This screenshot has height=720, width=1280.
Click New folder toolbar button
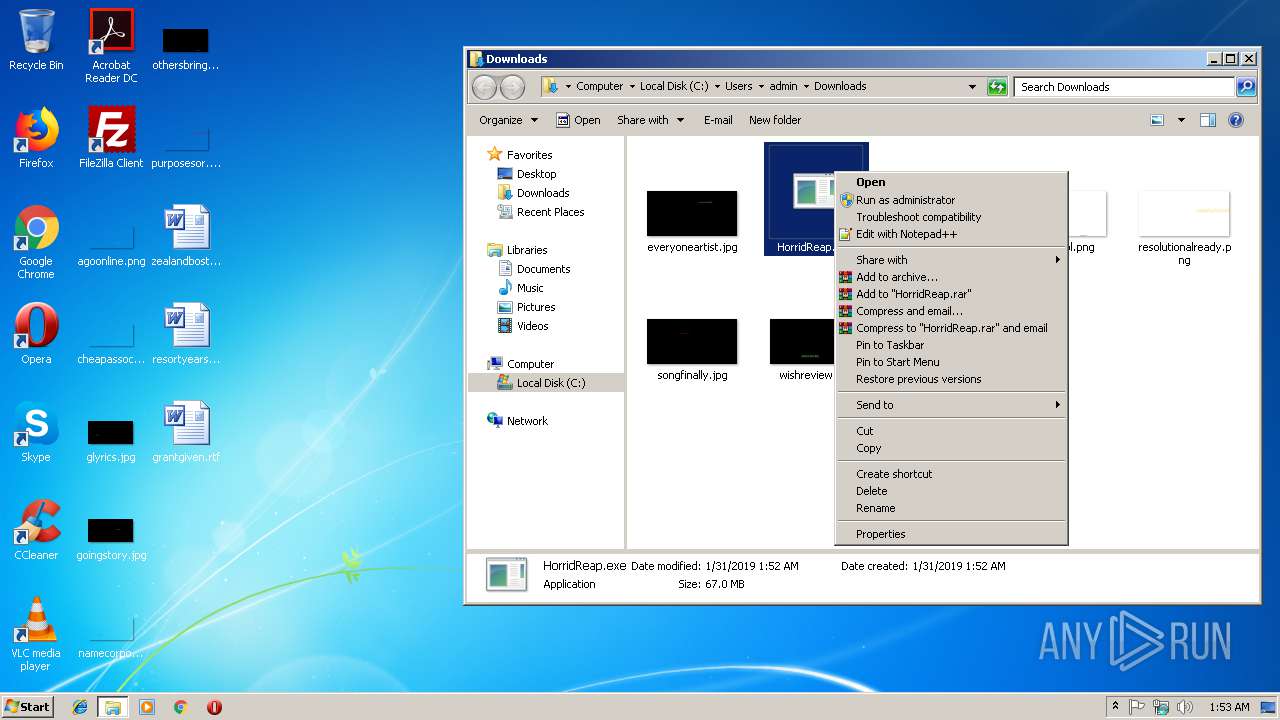click(x=775, y=120)
